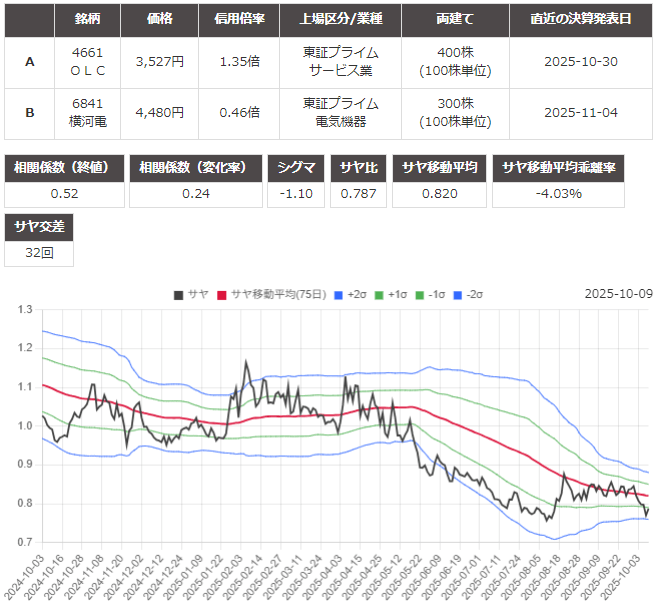Click the 2025-10-09 chart date text
The height and width of the screenshot is (605, 658).
(x=617, y=294)
